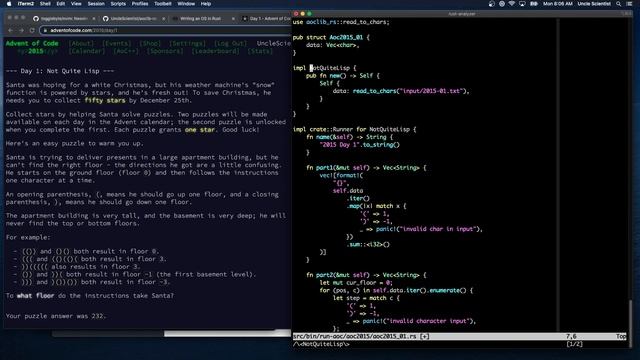Click the clock showing Mon 8:06 AM
This screenshot has height=360, width=640.
558,4
